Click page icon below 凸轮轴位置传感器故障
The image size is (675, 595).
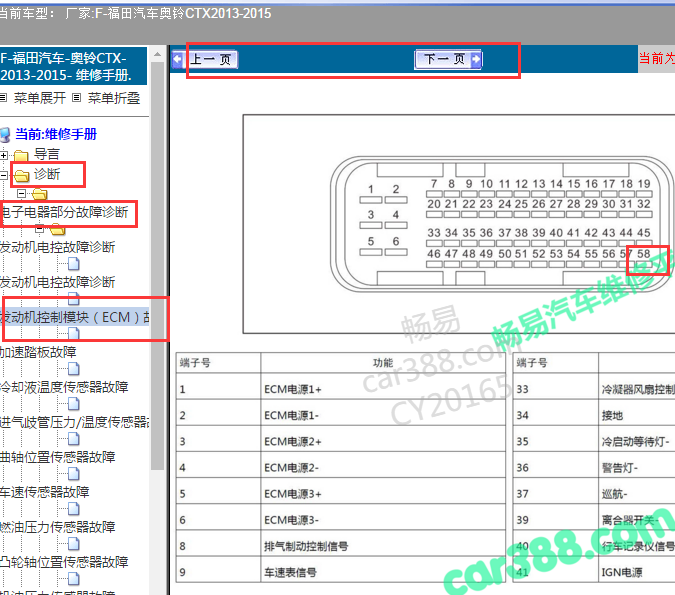[x=74, y=579]
